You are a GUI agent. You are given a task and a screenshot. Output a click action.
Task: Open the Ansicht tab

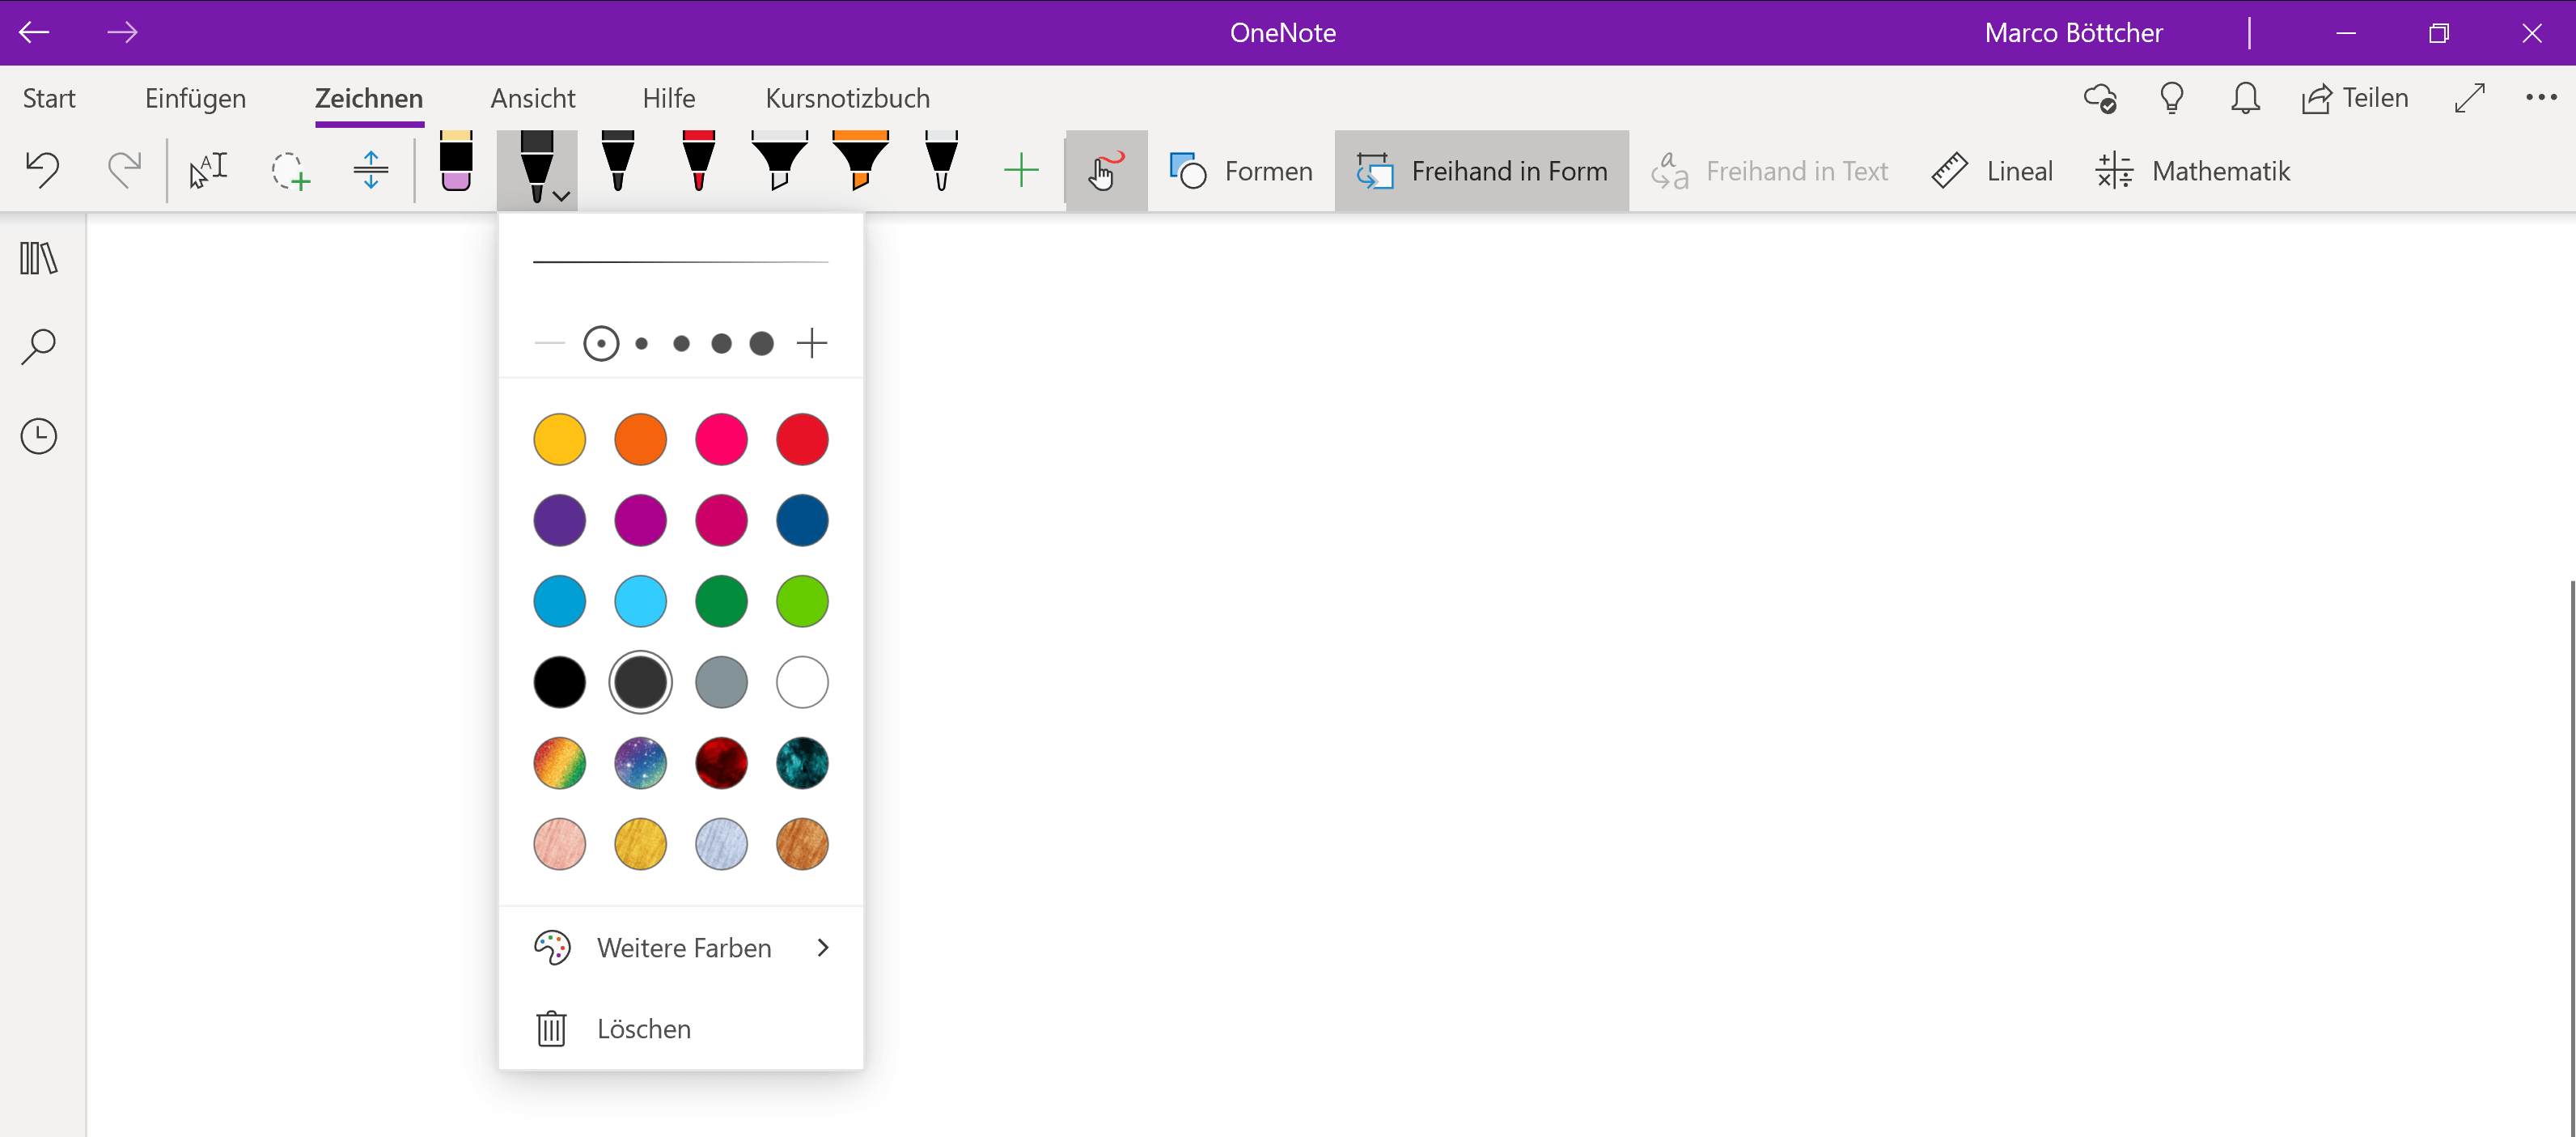pyautogui.click(x=533, y=98)
